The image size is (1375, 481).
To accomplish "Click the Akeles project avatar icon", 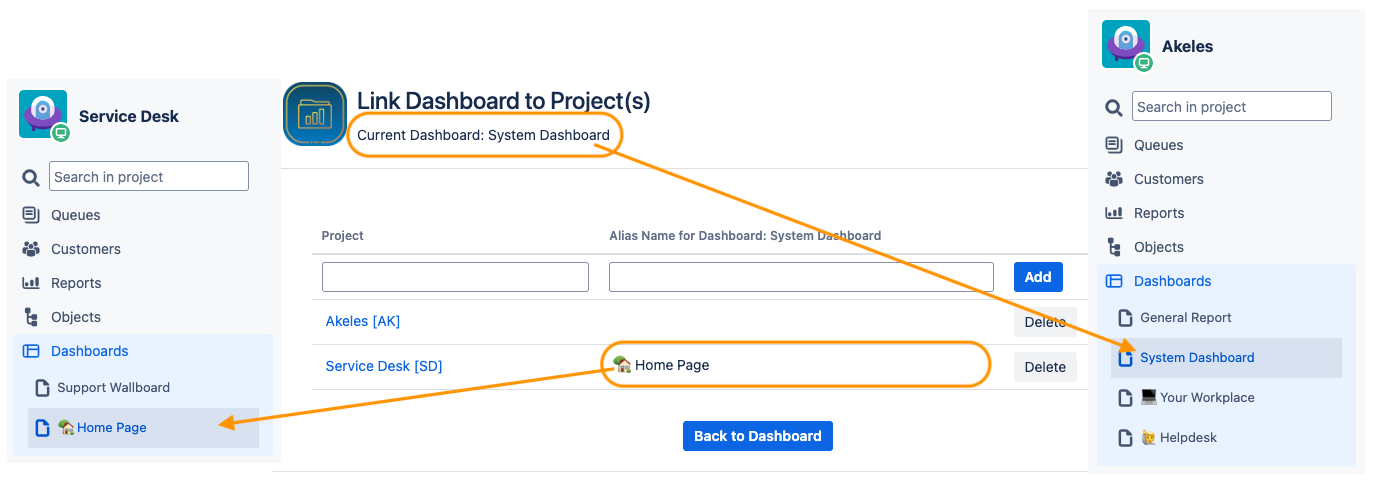I will (x=1126, y=45).
